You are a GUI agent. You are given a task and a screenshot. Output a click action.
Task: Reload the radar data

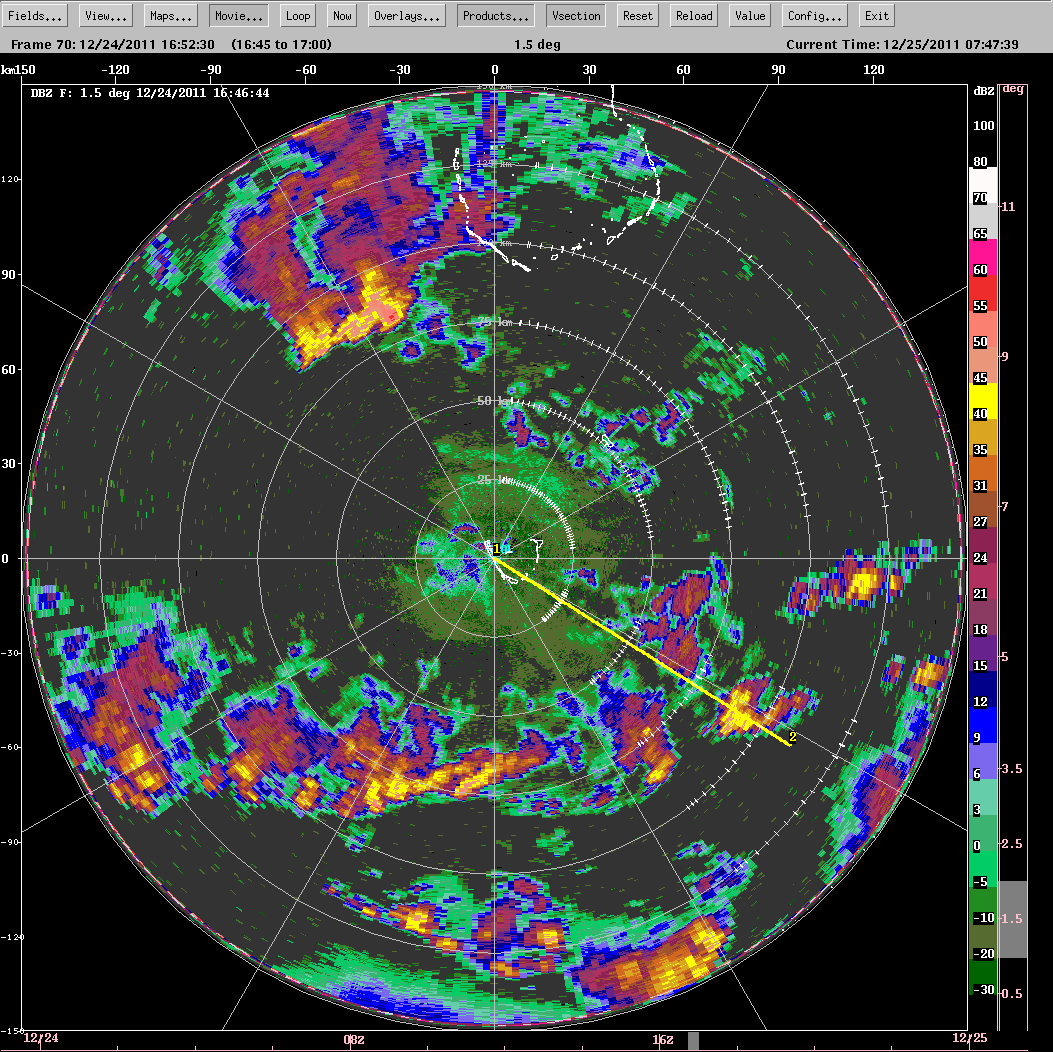pos(693,15)
